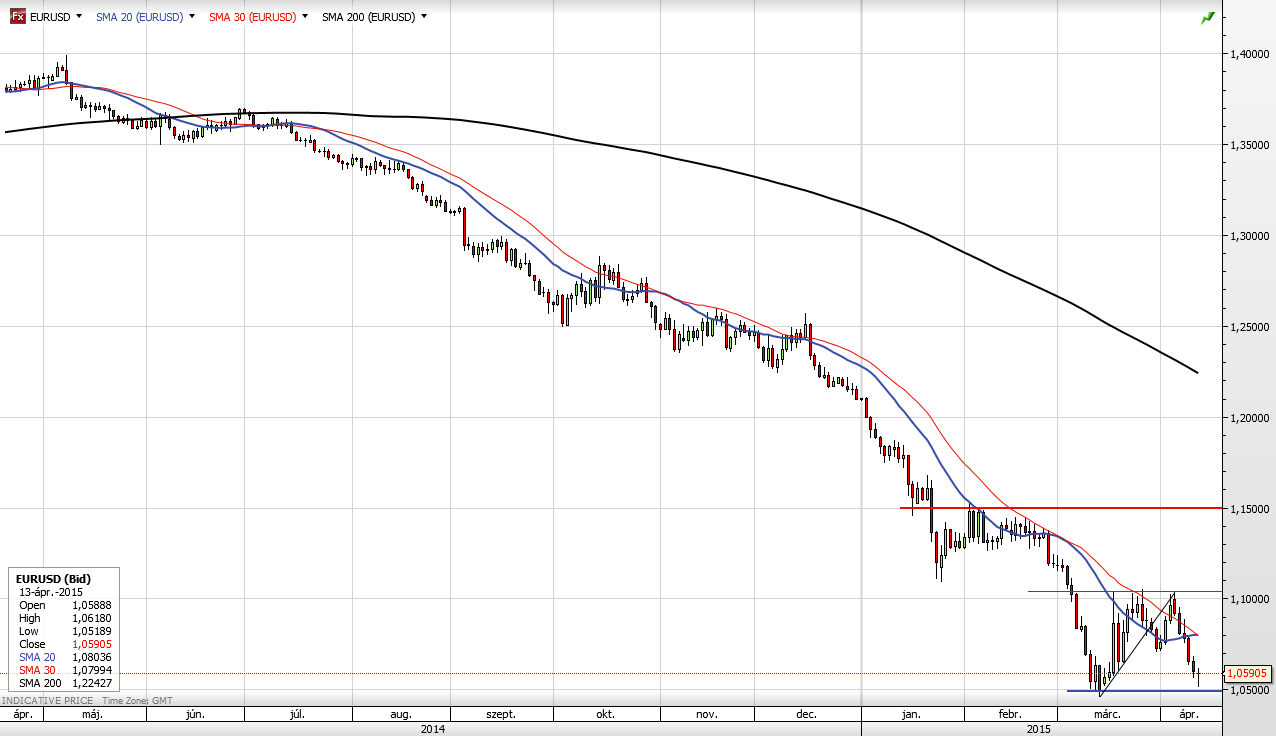Image resolution: width=1276 pixels, height=736 pixels.
Task: Click the febr. month on time axis
Action: pyautogui.click(x=1009, y=715)
